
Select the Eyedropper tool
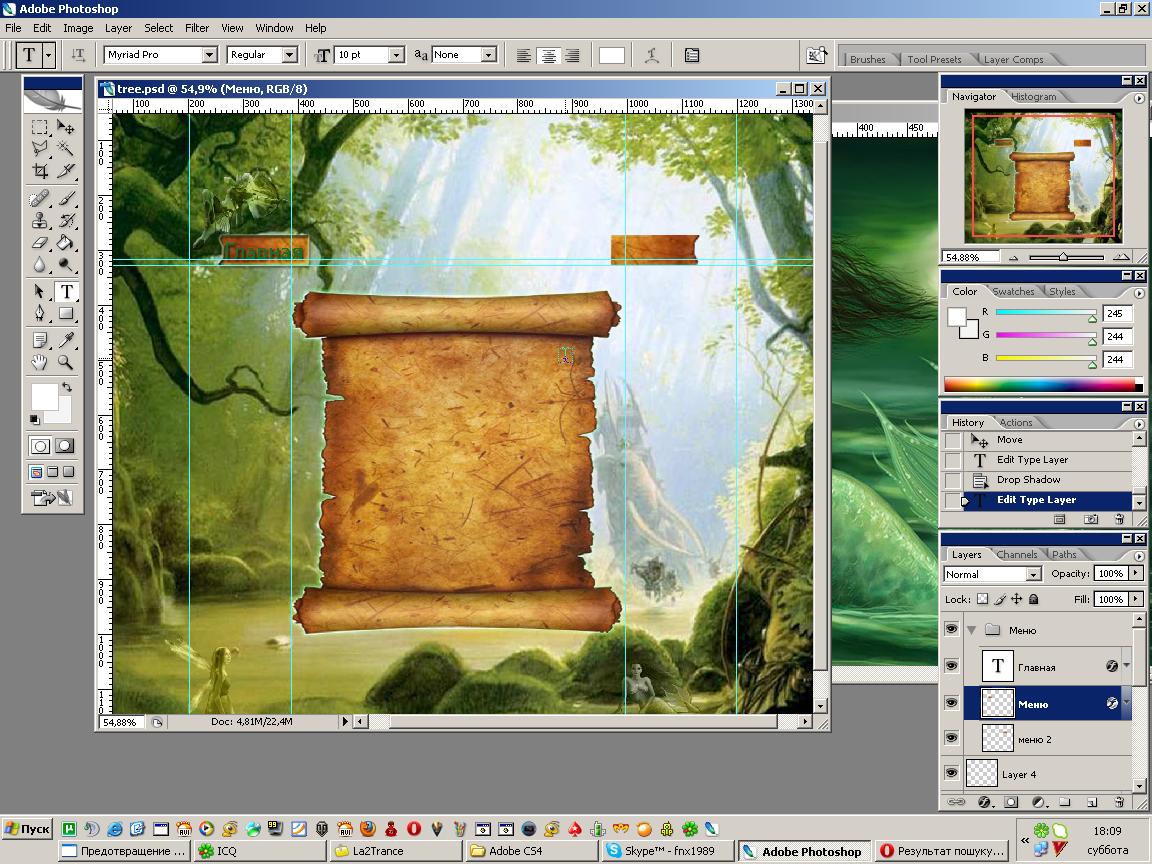tap(66, 340)
